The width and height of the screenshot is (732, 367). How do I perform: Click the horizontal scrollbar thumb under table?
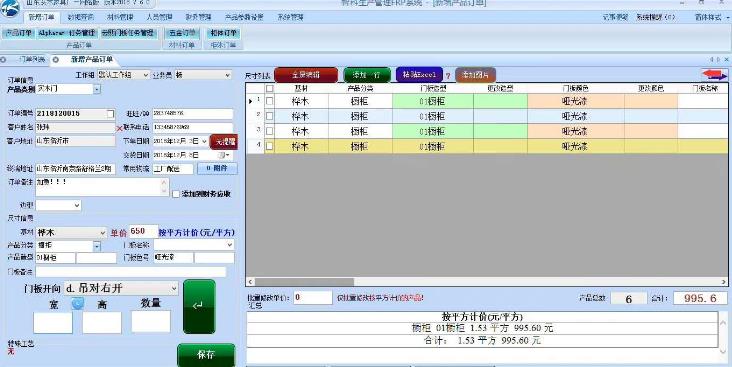(x=304, y=282)
